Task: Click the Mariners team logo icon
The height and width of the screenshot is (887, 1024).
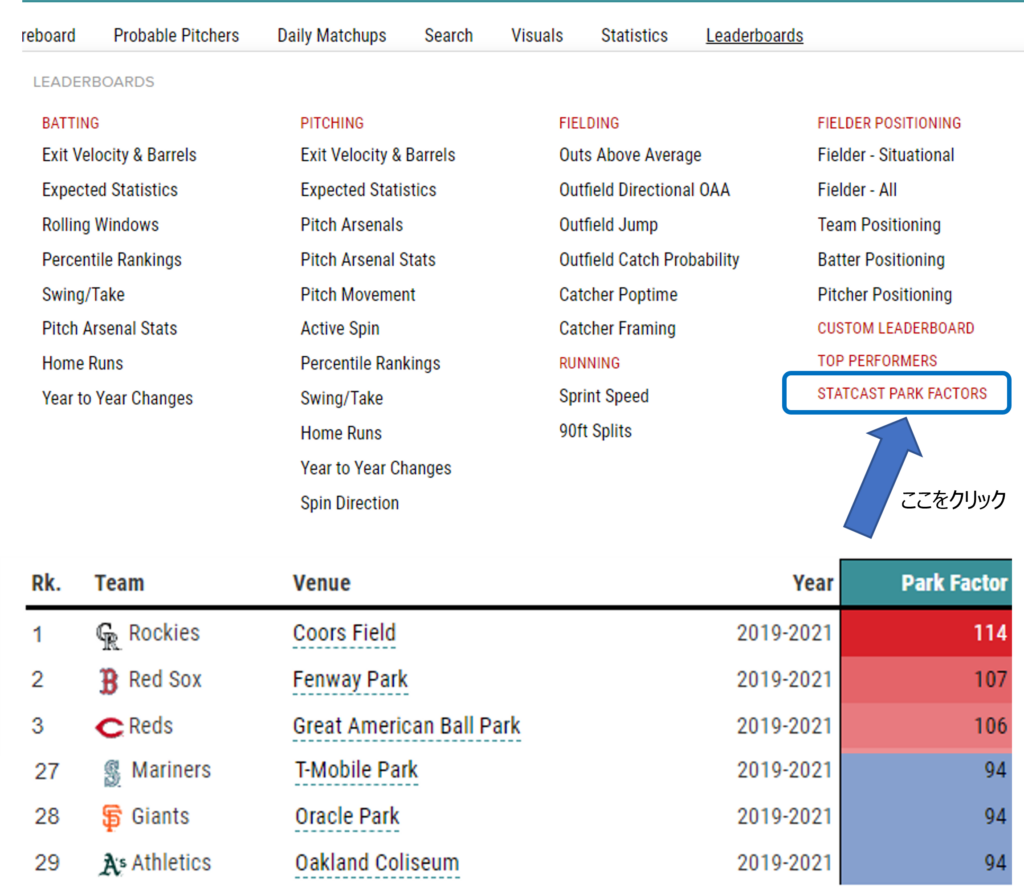Action: coord(112,773)
